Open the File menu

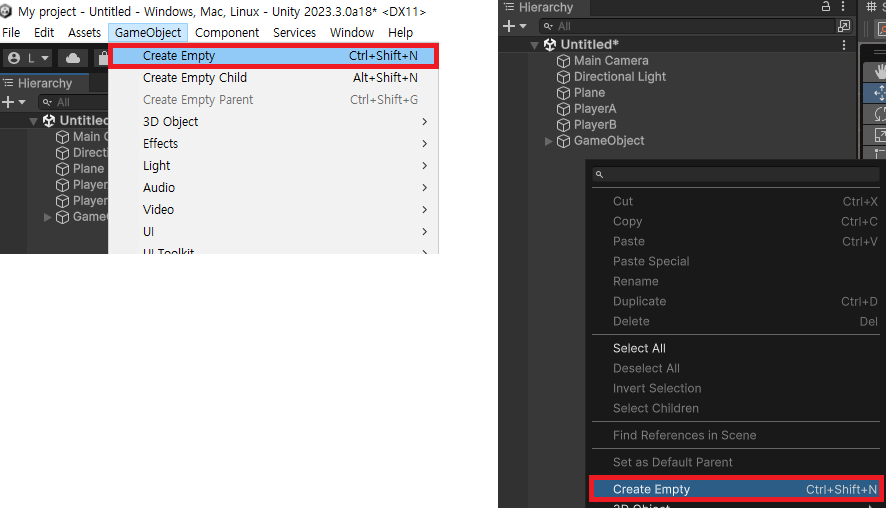tap(11, 33)
